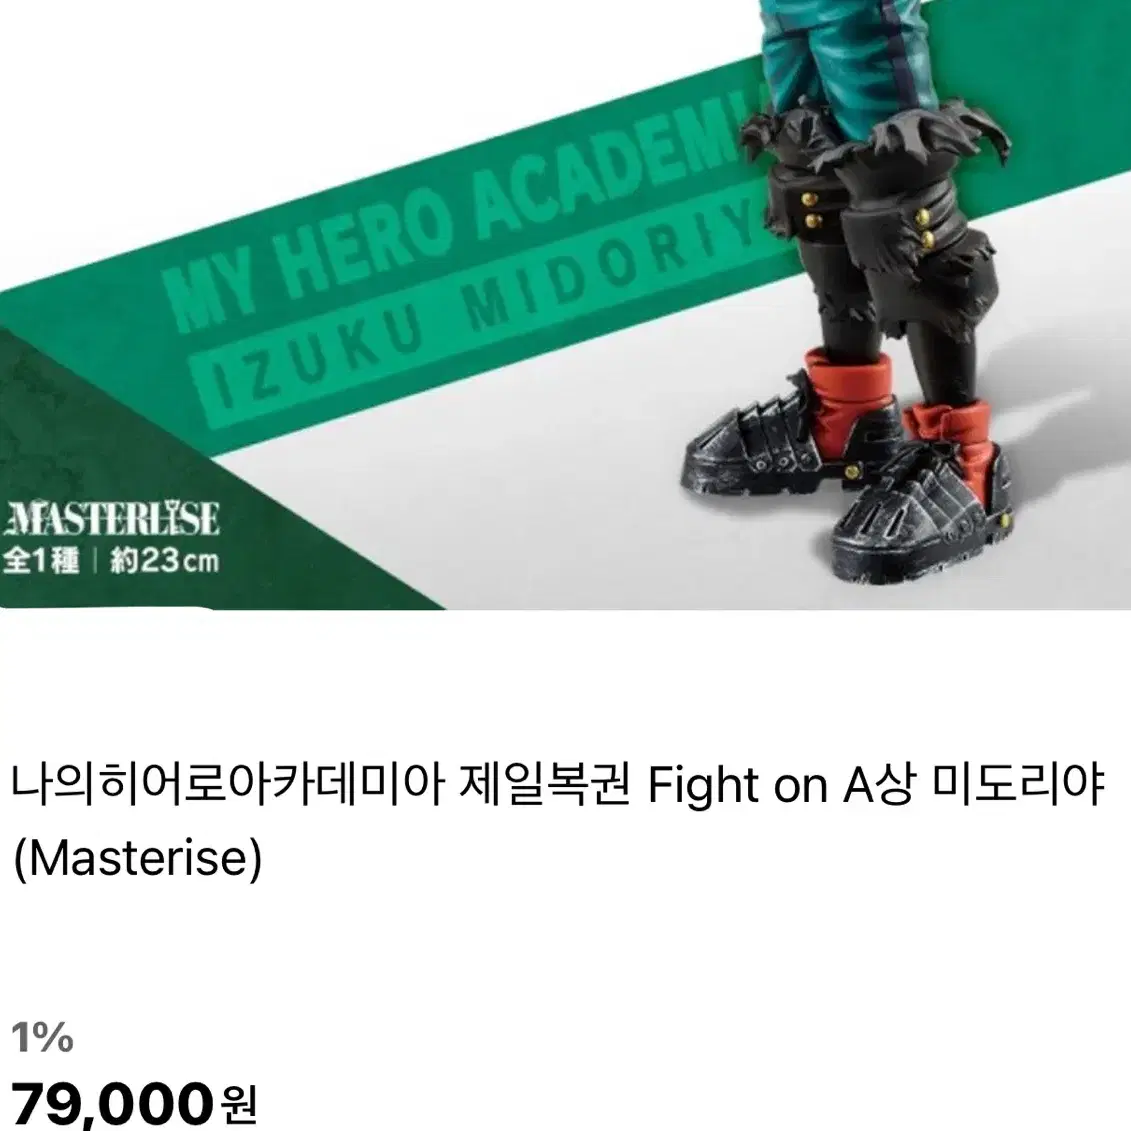Click the 미도리야 name in title
This screenshot has width=1131, height=1131.
point(1018,786)
